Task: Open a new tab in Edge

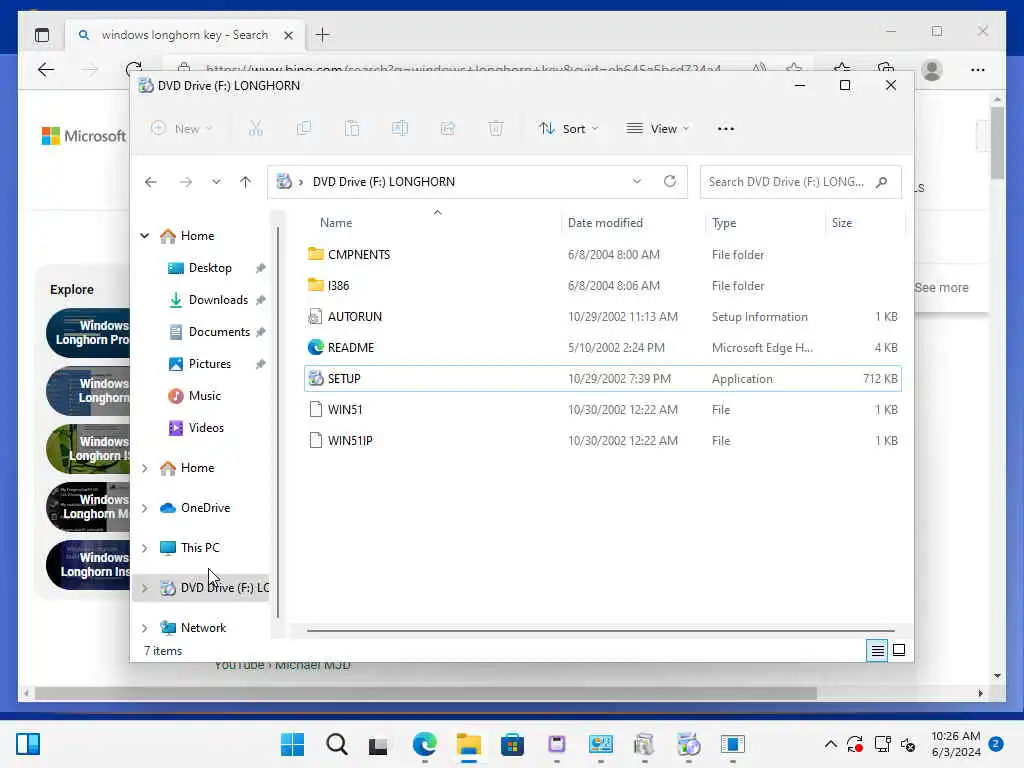Action: pos(323,35)
